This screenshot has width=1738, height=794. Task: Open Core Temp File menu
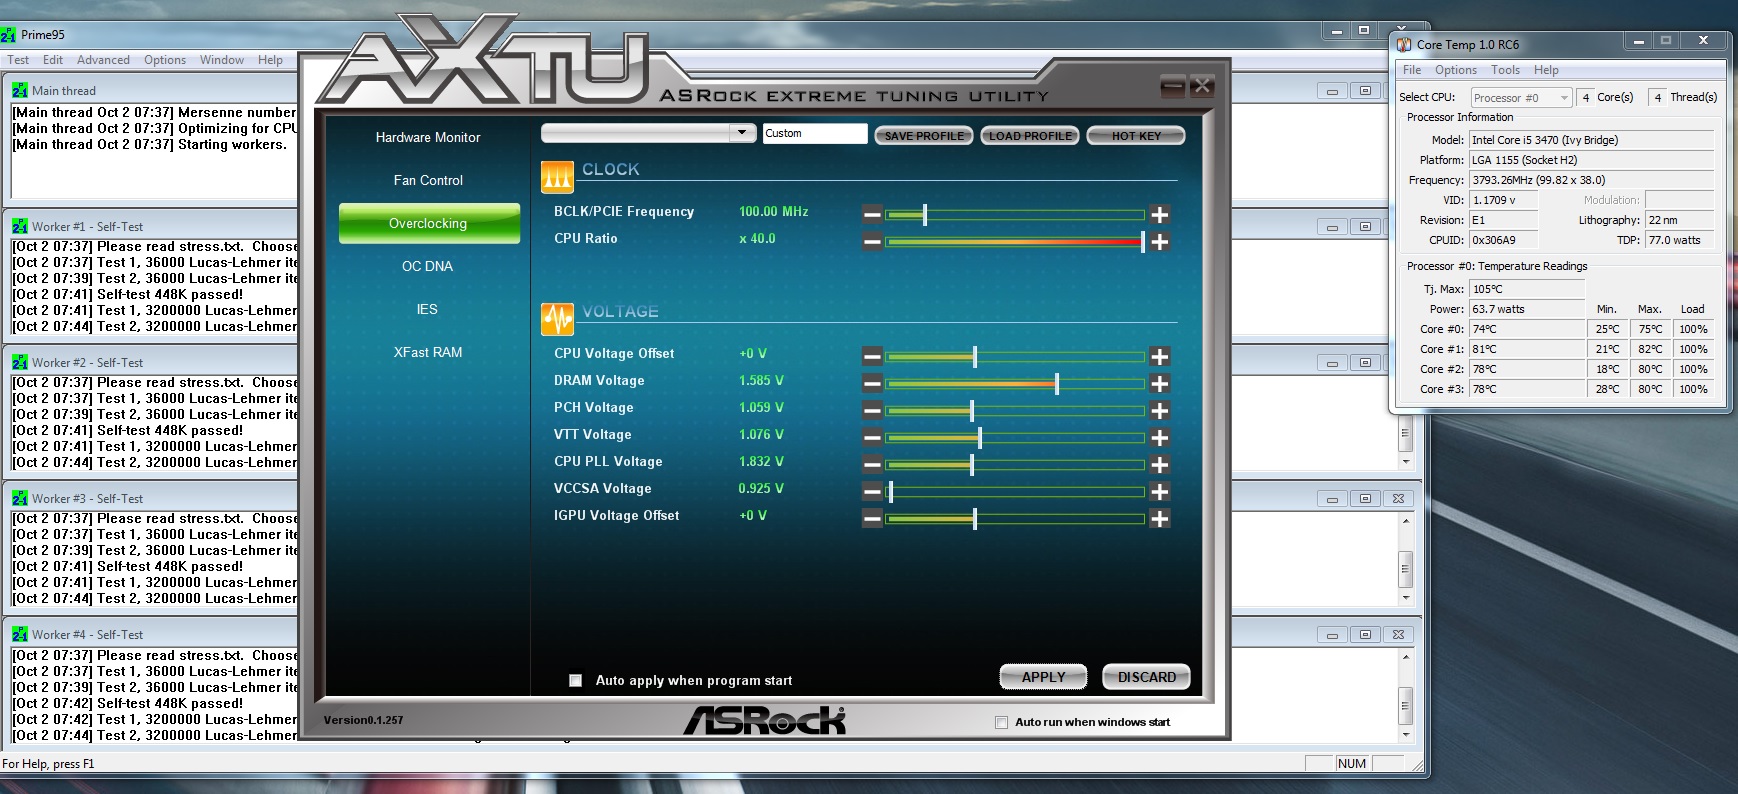[x=1412, y=70]
